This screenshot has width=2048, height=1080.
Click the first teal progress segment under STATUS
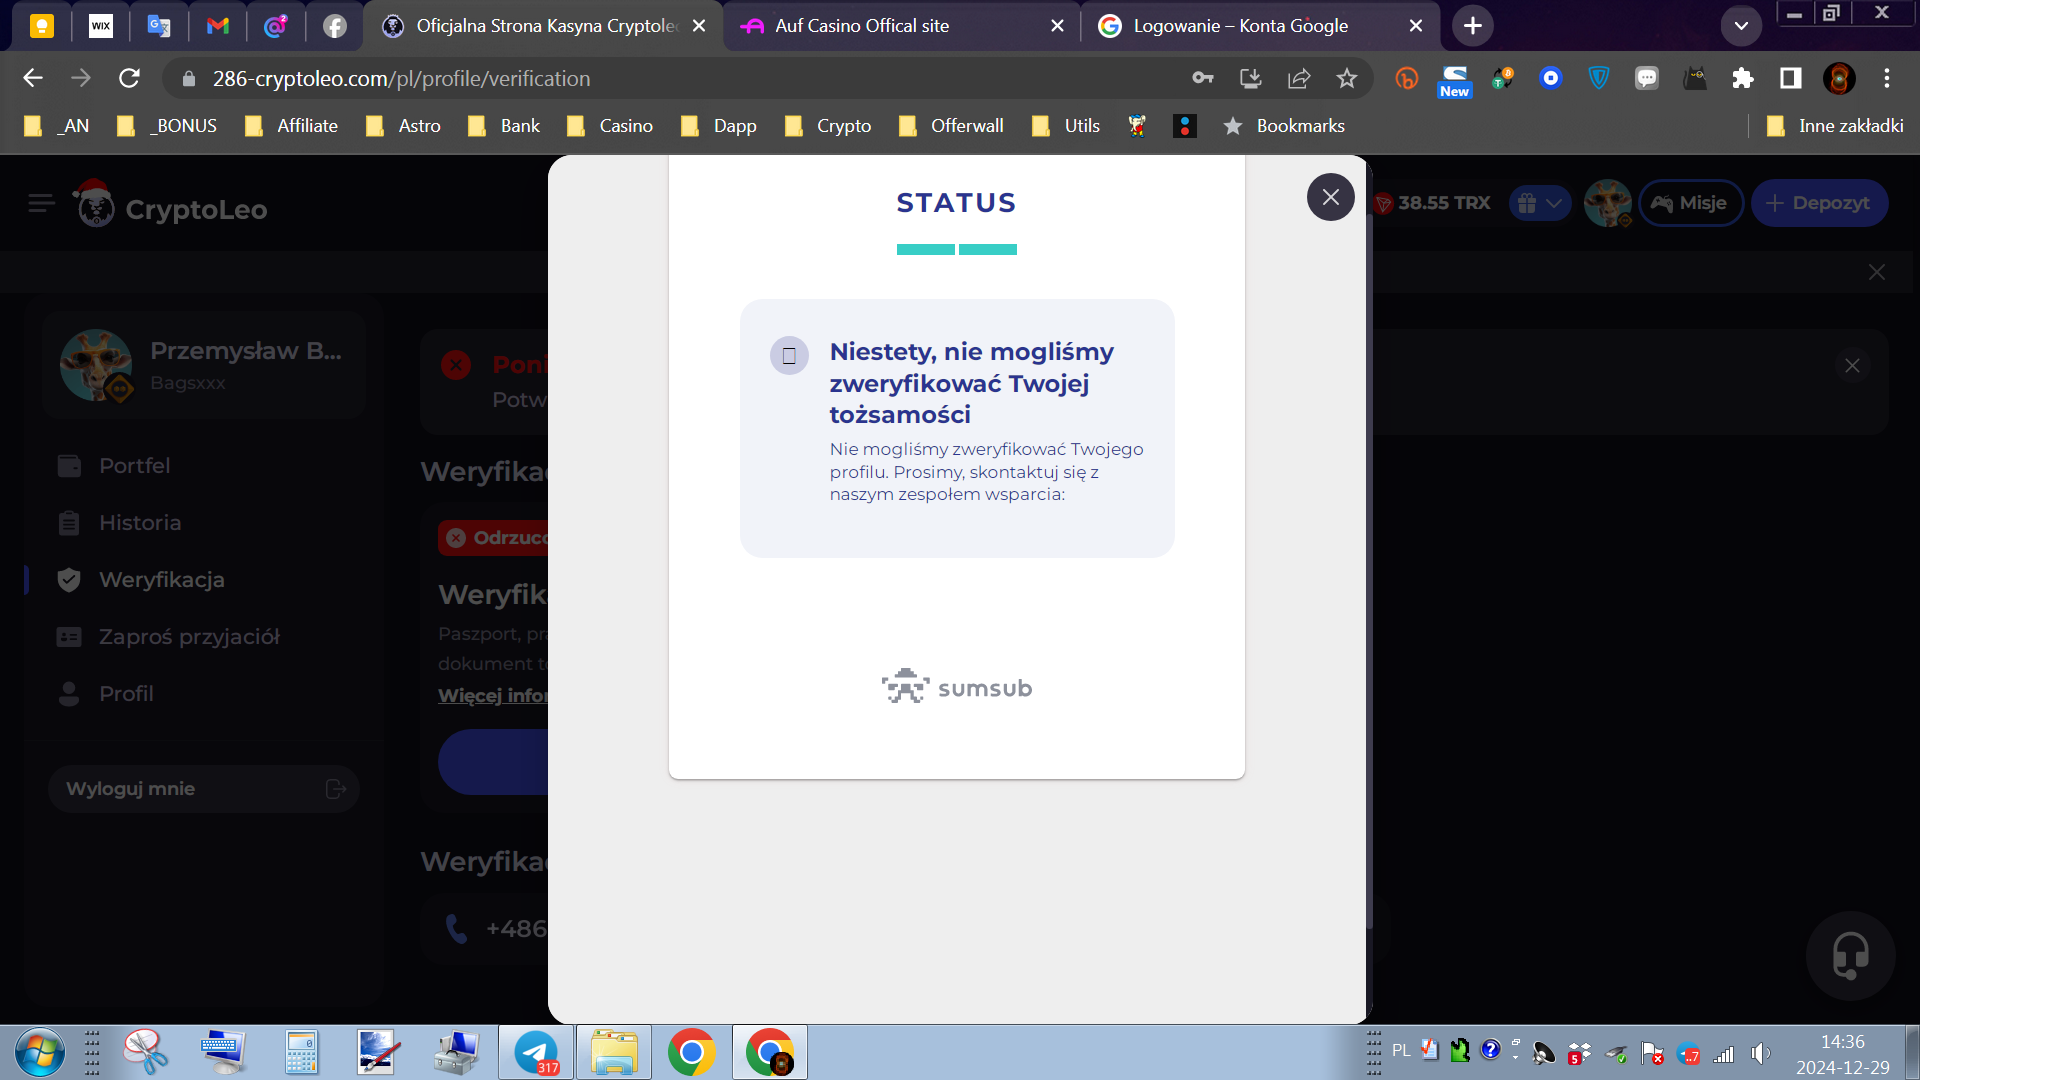[x=925, y=248]
